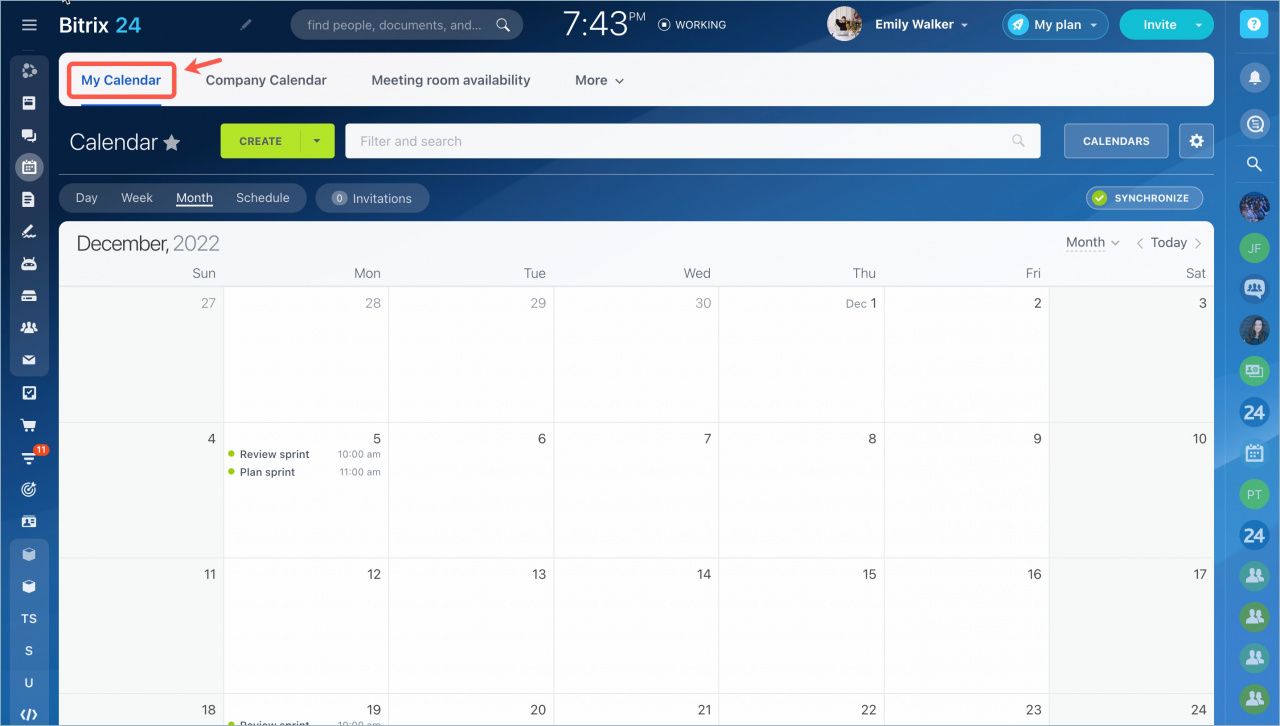Open the notifications bell icon
The height and width of the screenshot is (726, 1280).
coord(1254,77)
